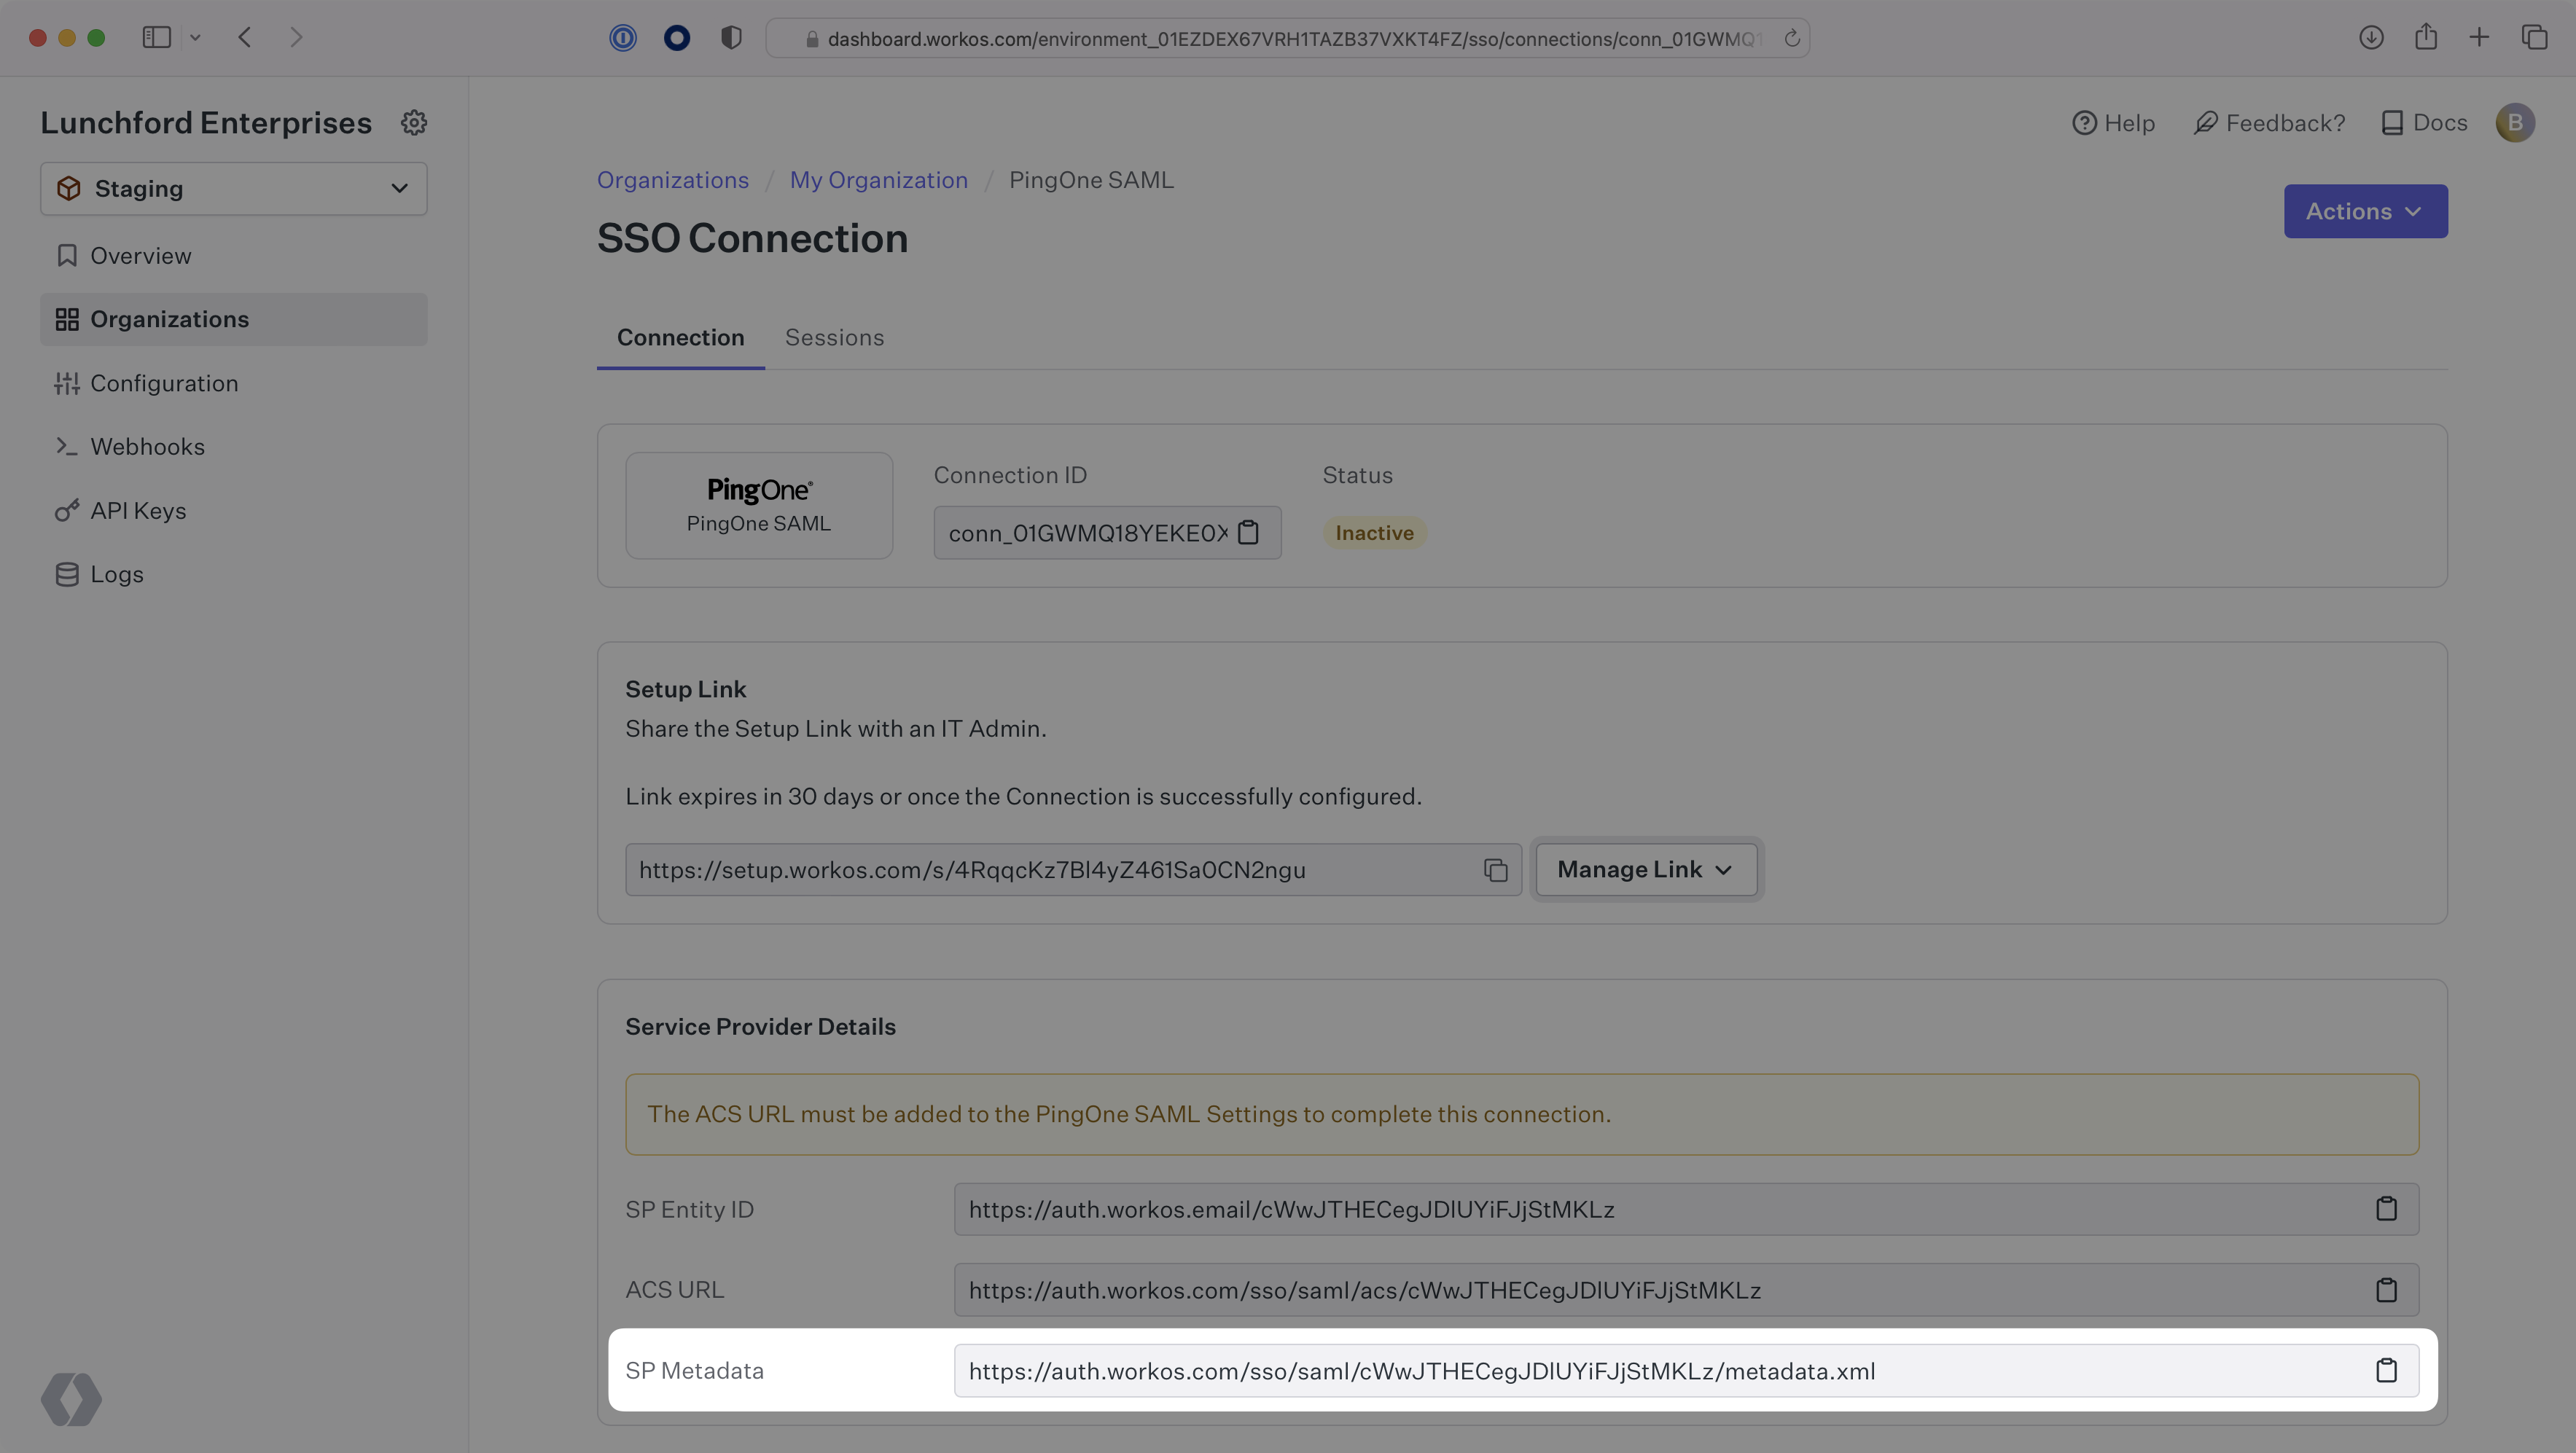Switch to the Sessions tab
2576x1453 pixels.
coord(833,336)
